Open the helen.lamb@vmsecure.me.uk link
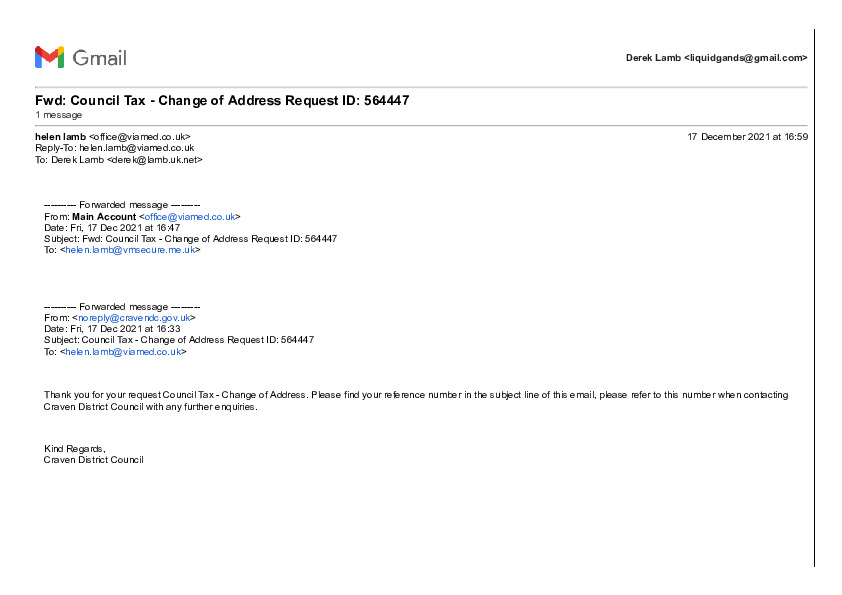The width and height of the screenshot is (842, 595). [130, 250]
